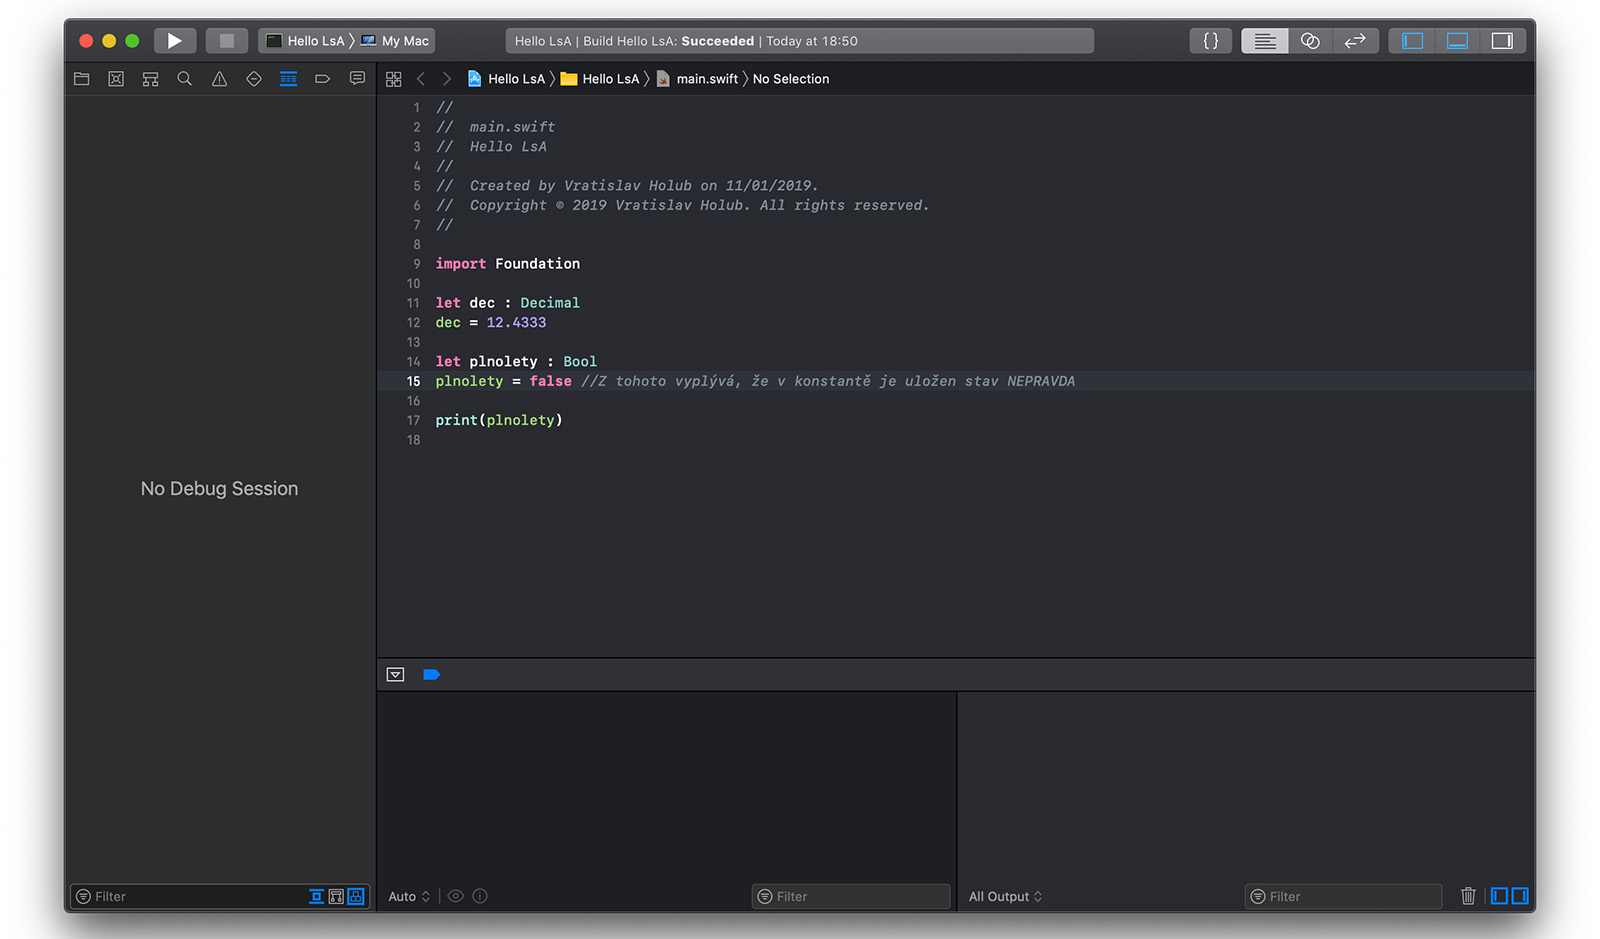The width and height of the screenshot is (1600, 939).
Task: Expand the All Output dropdown
Action: (x=1005, y=897)
